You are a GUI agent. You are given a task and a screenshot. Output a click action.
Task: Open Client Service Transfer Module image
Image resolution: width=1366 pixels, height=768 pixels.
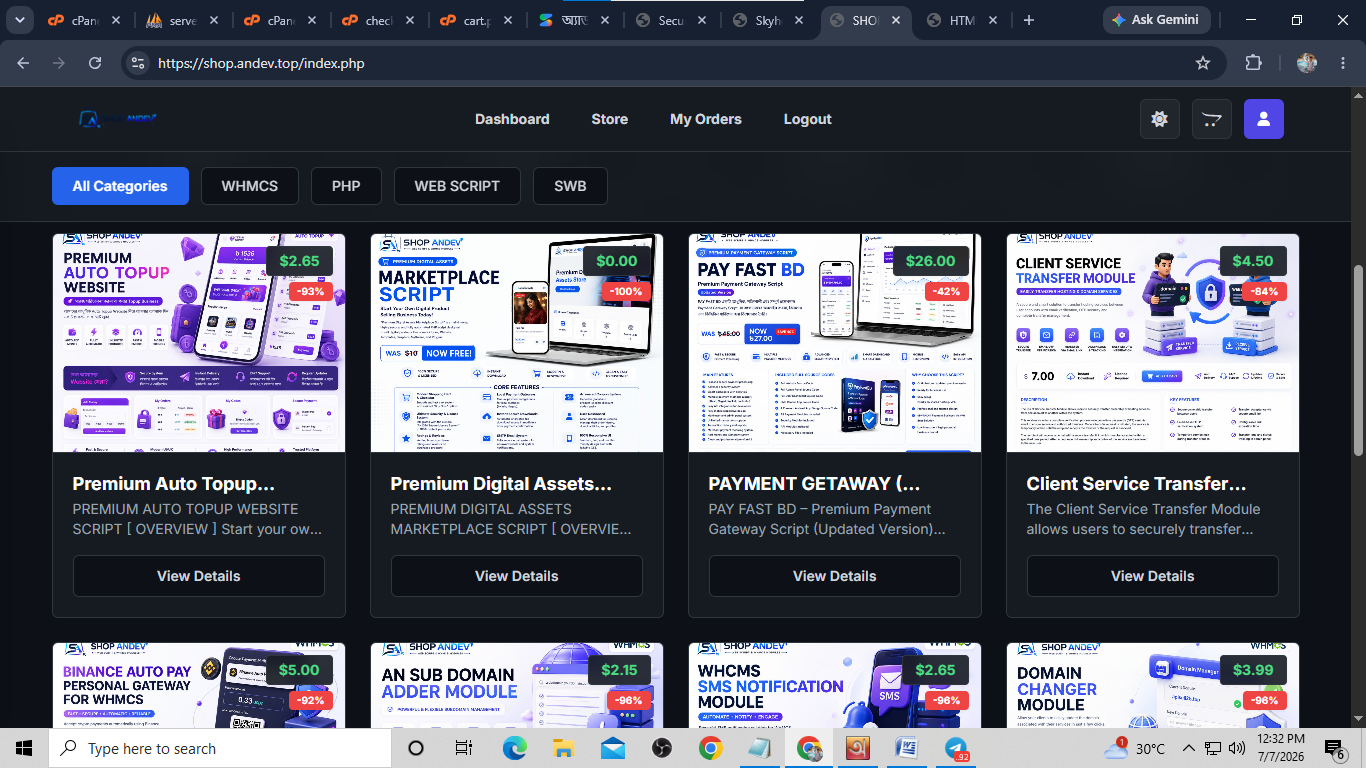(1153, 343)
